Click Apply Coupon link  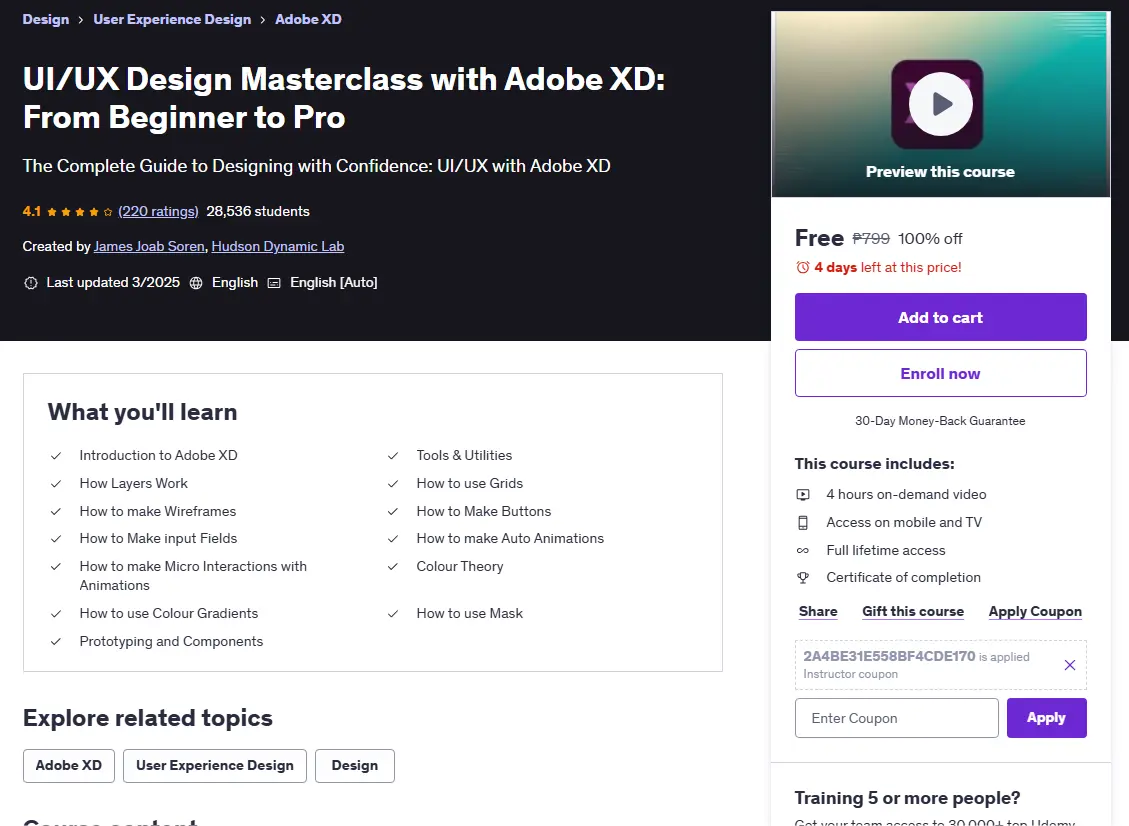click(x=1035, y=611)
